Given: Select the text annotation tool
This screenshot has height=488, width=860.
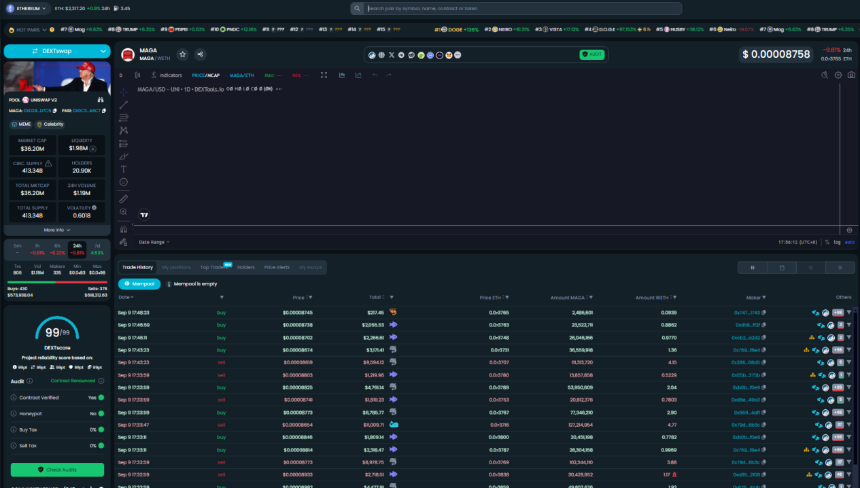Looking at the screenshot, I should (123, 169).
